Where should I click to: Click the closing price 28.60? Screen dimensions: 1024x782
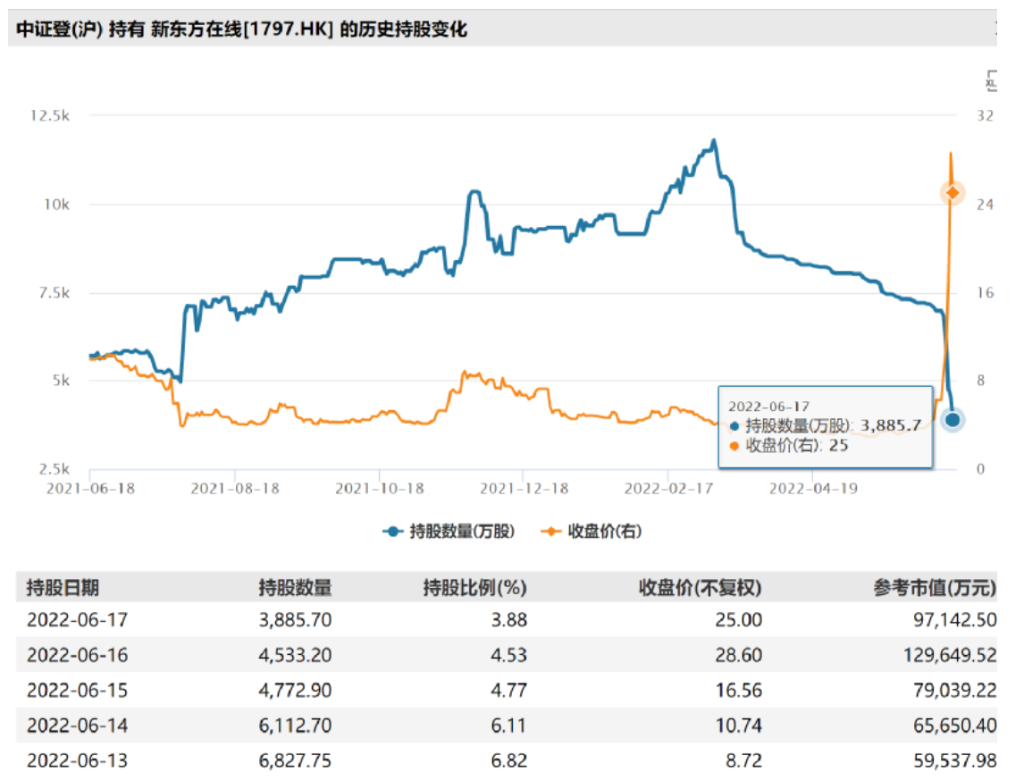click(x=738, y=655)
